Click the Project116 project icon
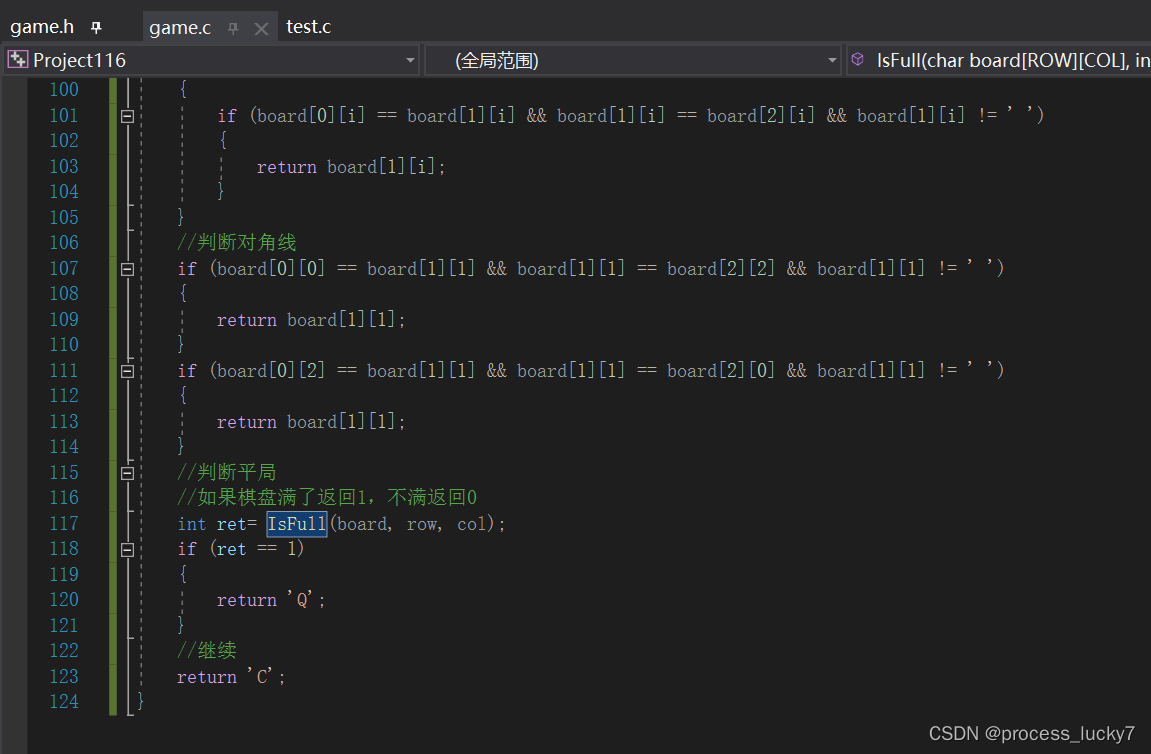 18,59
